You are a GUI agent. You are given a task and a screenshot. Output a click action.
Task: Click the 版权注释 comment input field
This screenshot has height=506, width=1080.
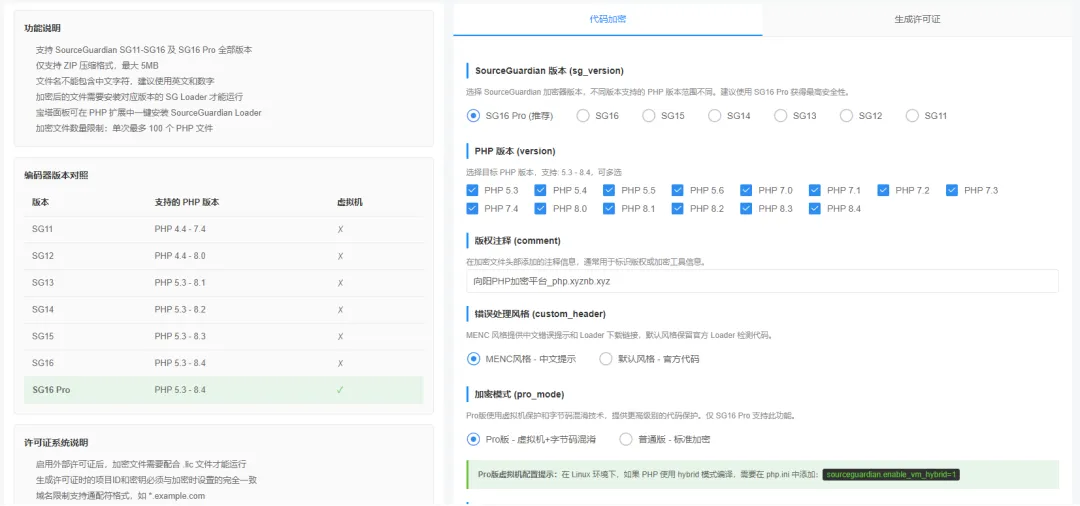(762, 281)
